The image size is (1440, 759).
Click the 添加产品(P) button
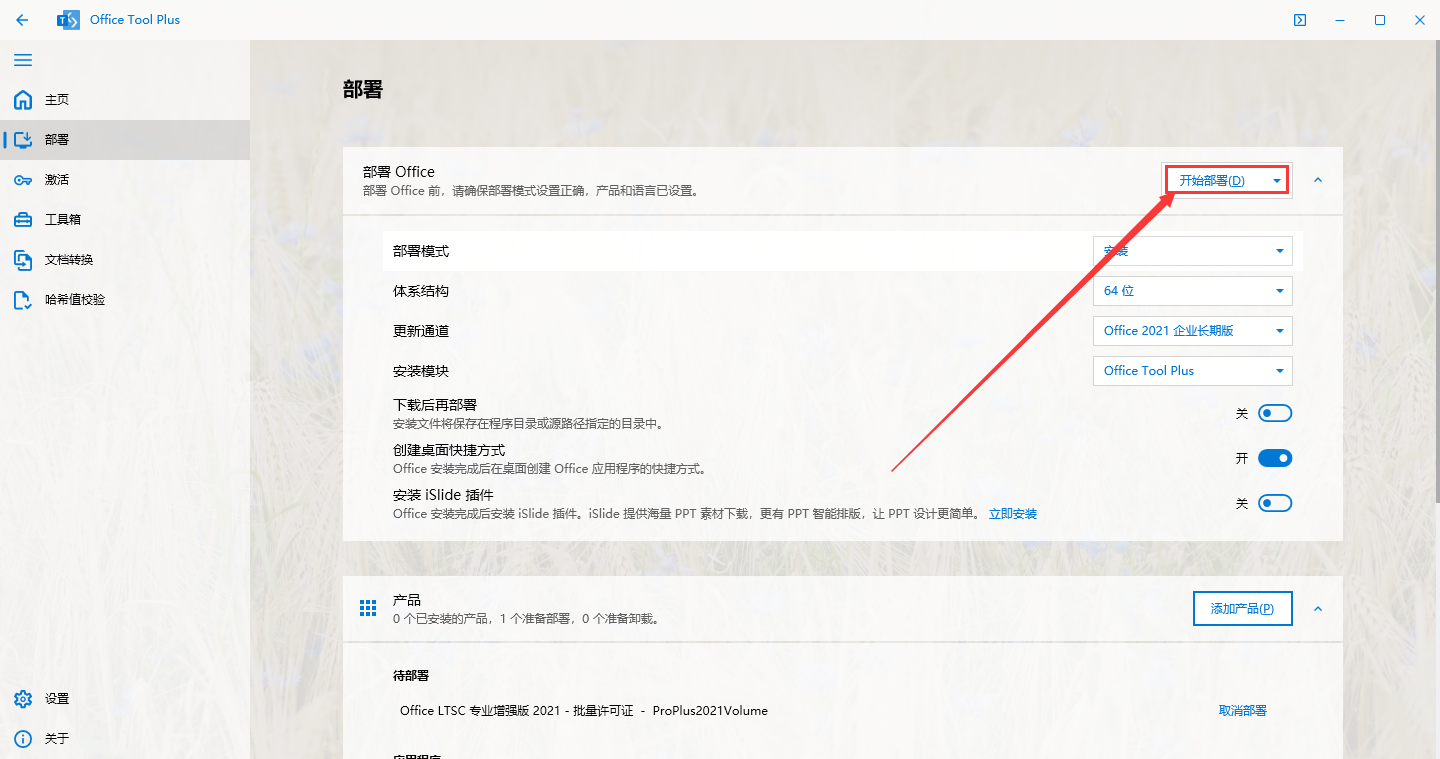1242,607
